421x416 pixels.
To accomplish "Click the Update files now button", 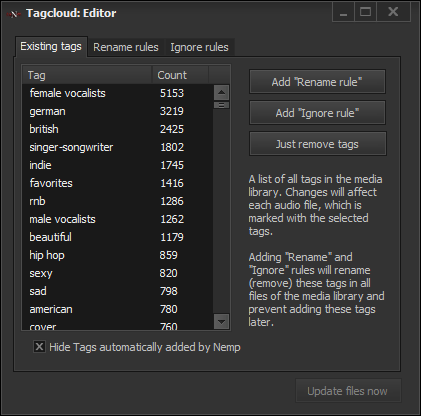I will point(348,391).
